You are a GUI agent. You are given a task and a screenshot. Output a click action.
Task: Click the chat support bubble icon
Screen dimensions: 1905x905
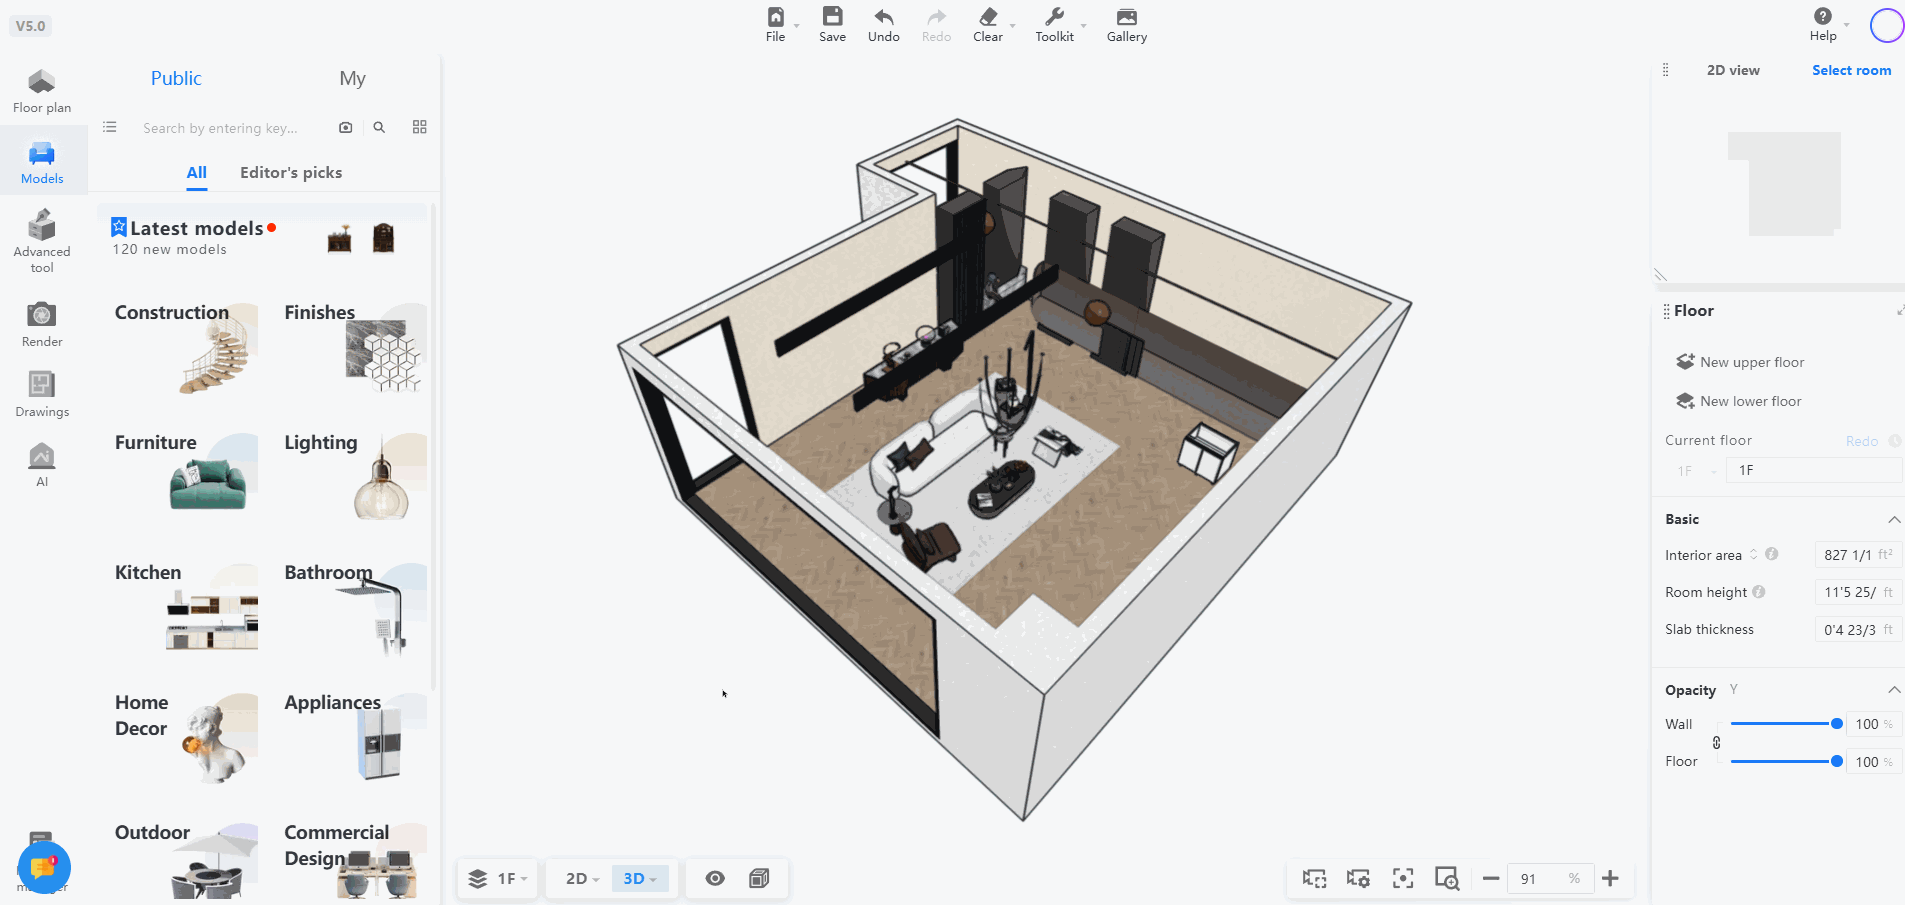click(x=44, y=866)
